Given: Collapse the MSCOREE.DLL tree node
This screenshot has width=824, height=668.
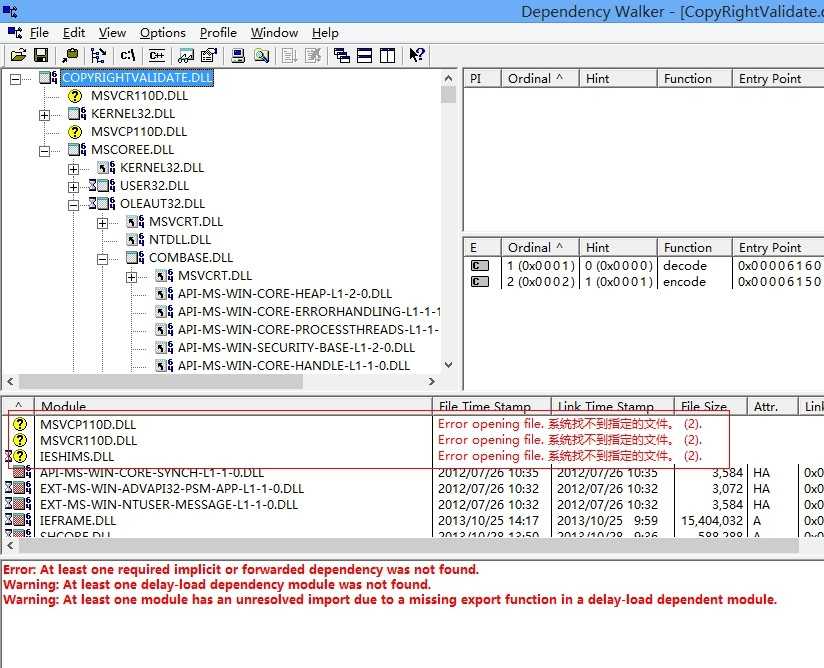Looking at the screenshot, I should tap(45, 151).
